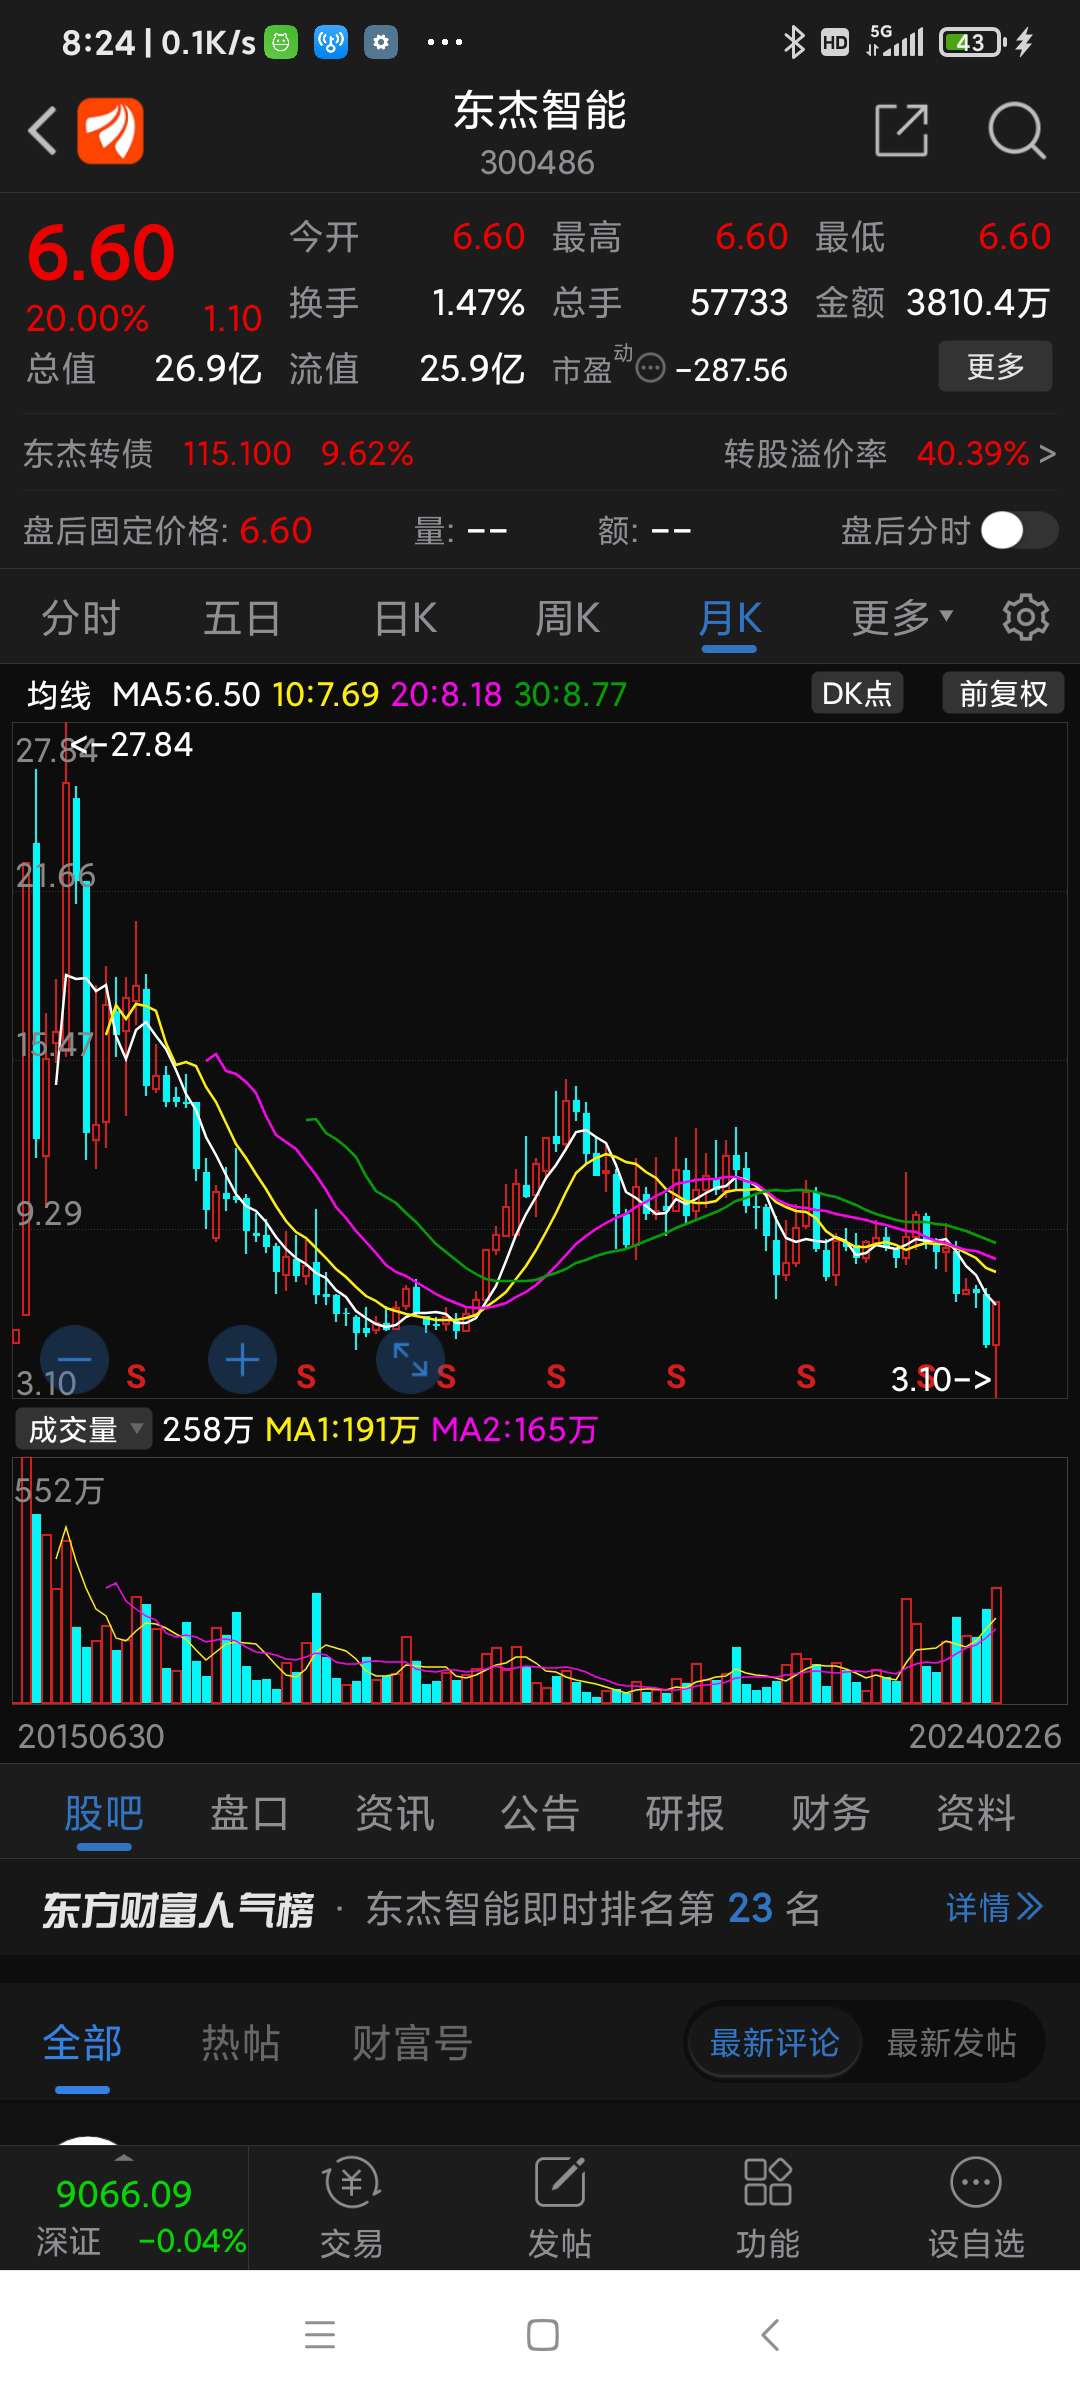Switch to 周K chart tab
Image resolution: width=1080 pixels, height=2400 pixels.
pyautogui.click(x=567, y=618)
